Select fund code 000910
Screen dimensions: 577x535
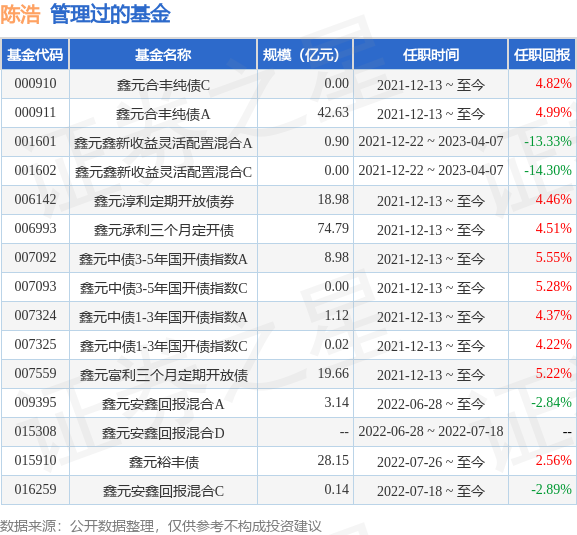[35, 84]
